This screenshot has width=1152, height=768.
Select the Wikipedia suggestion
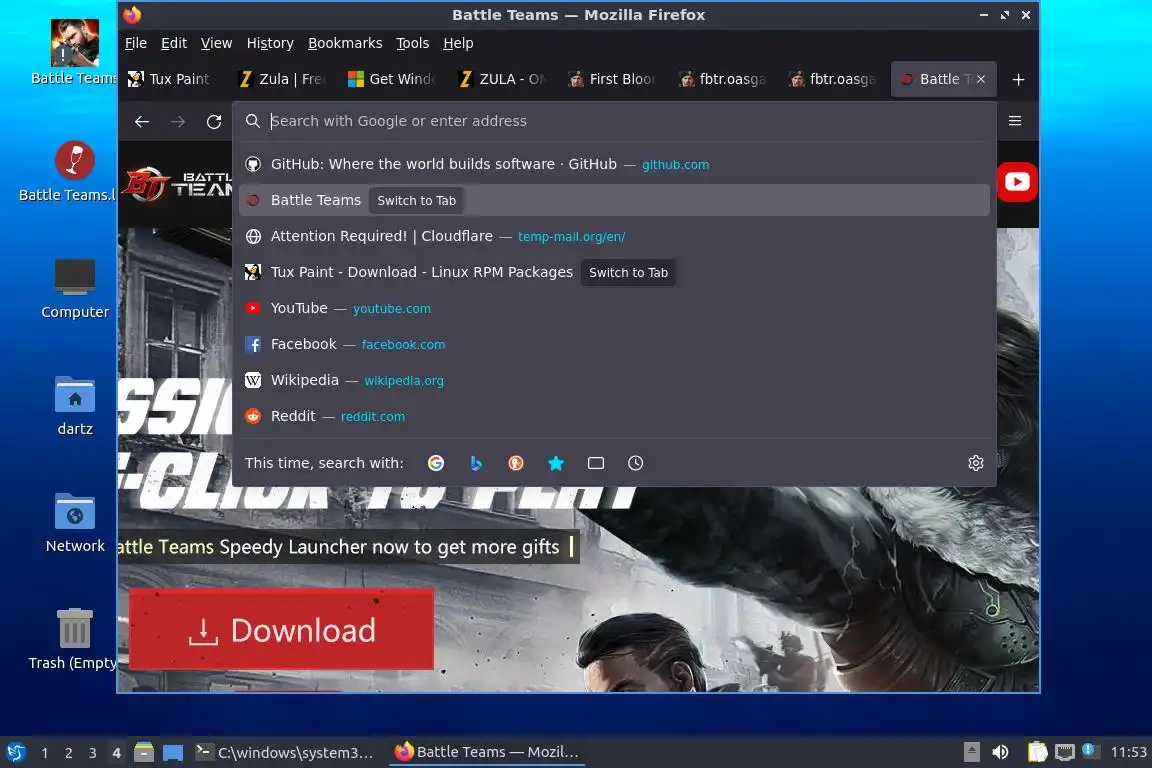point(614,381)
